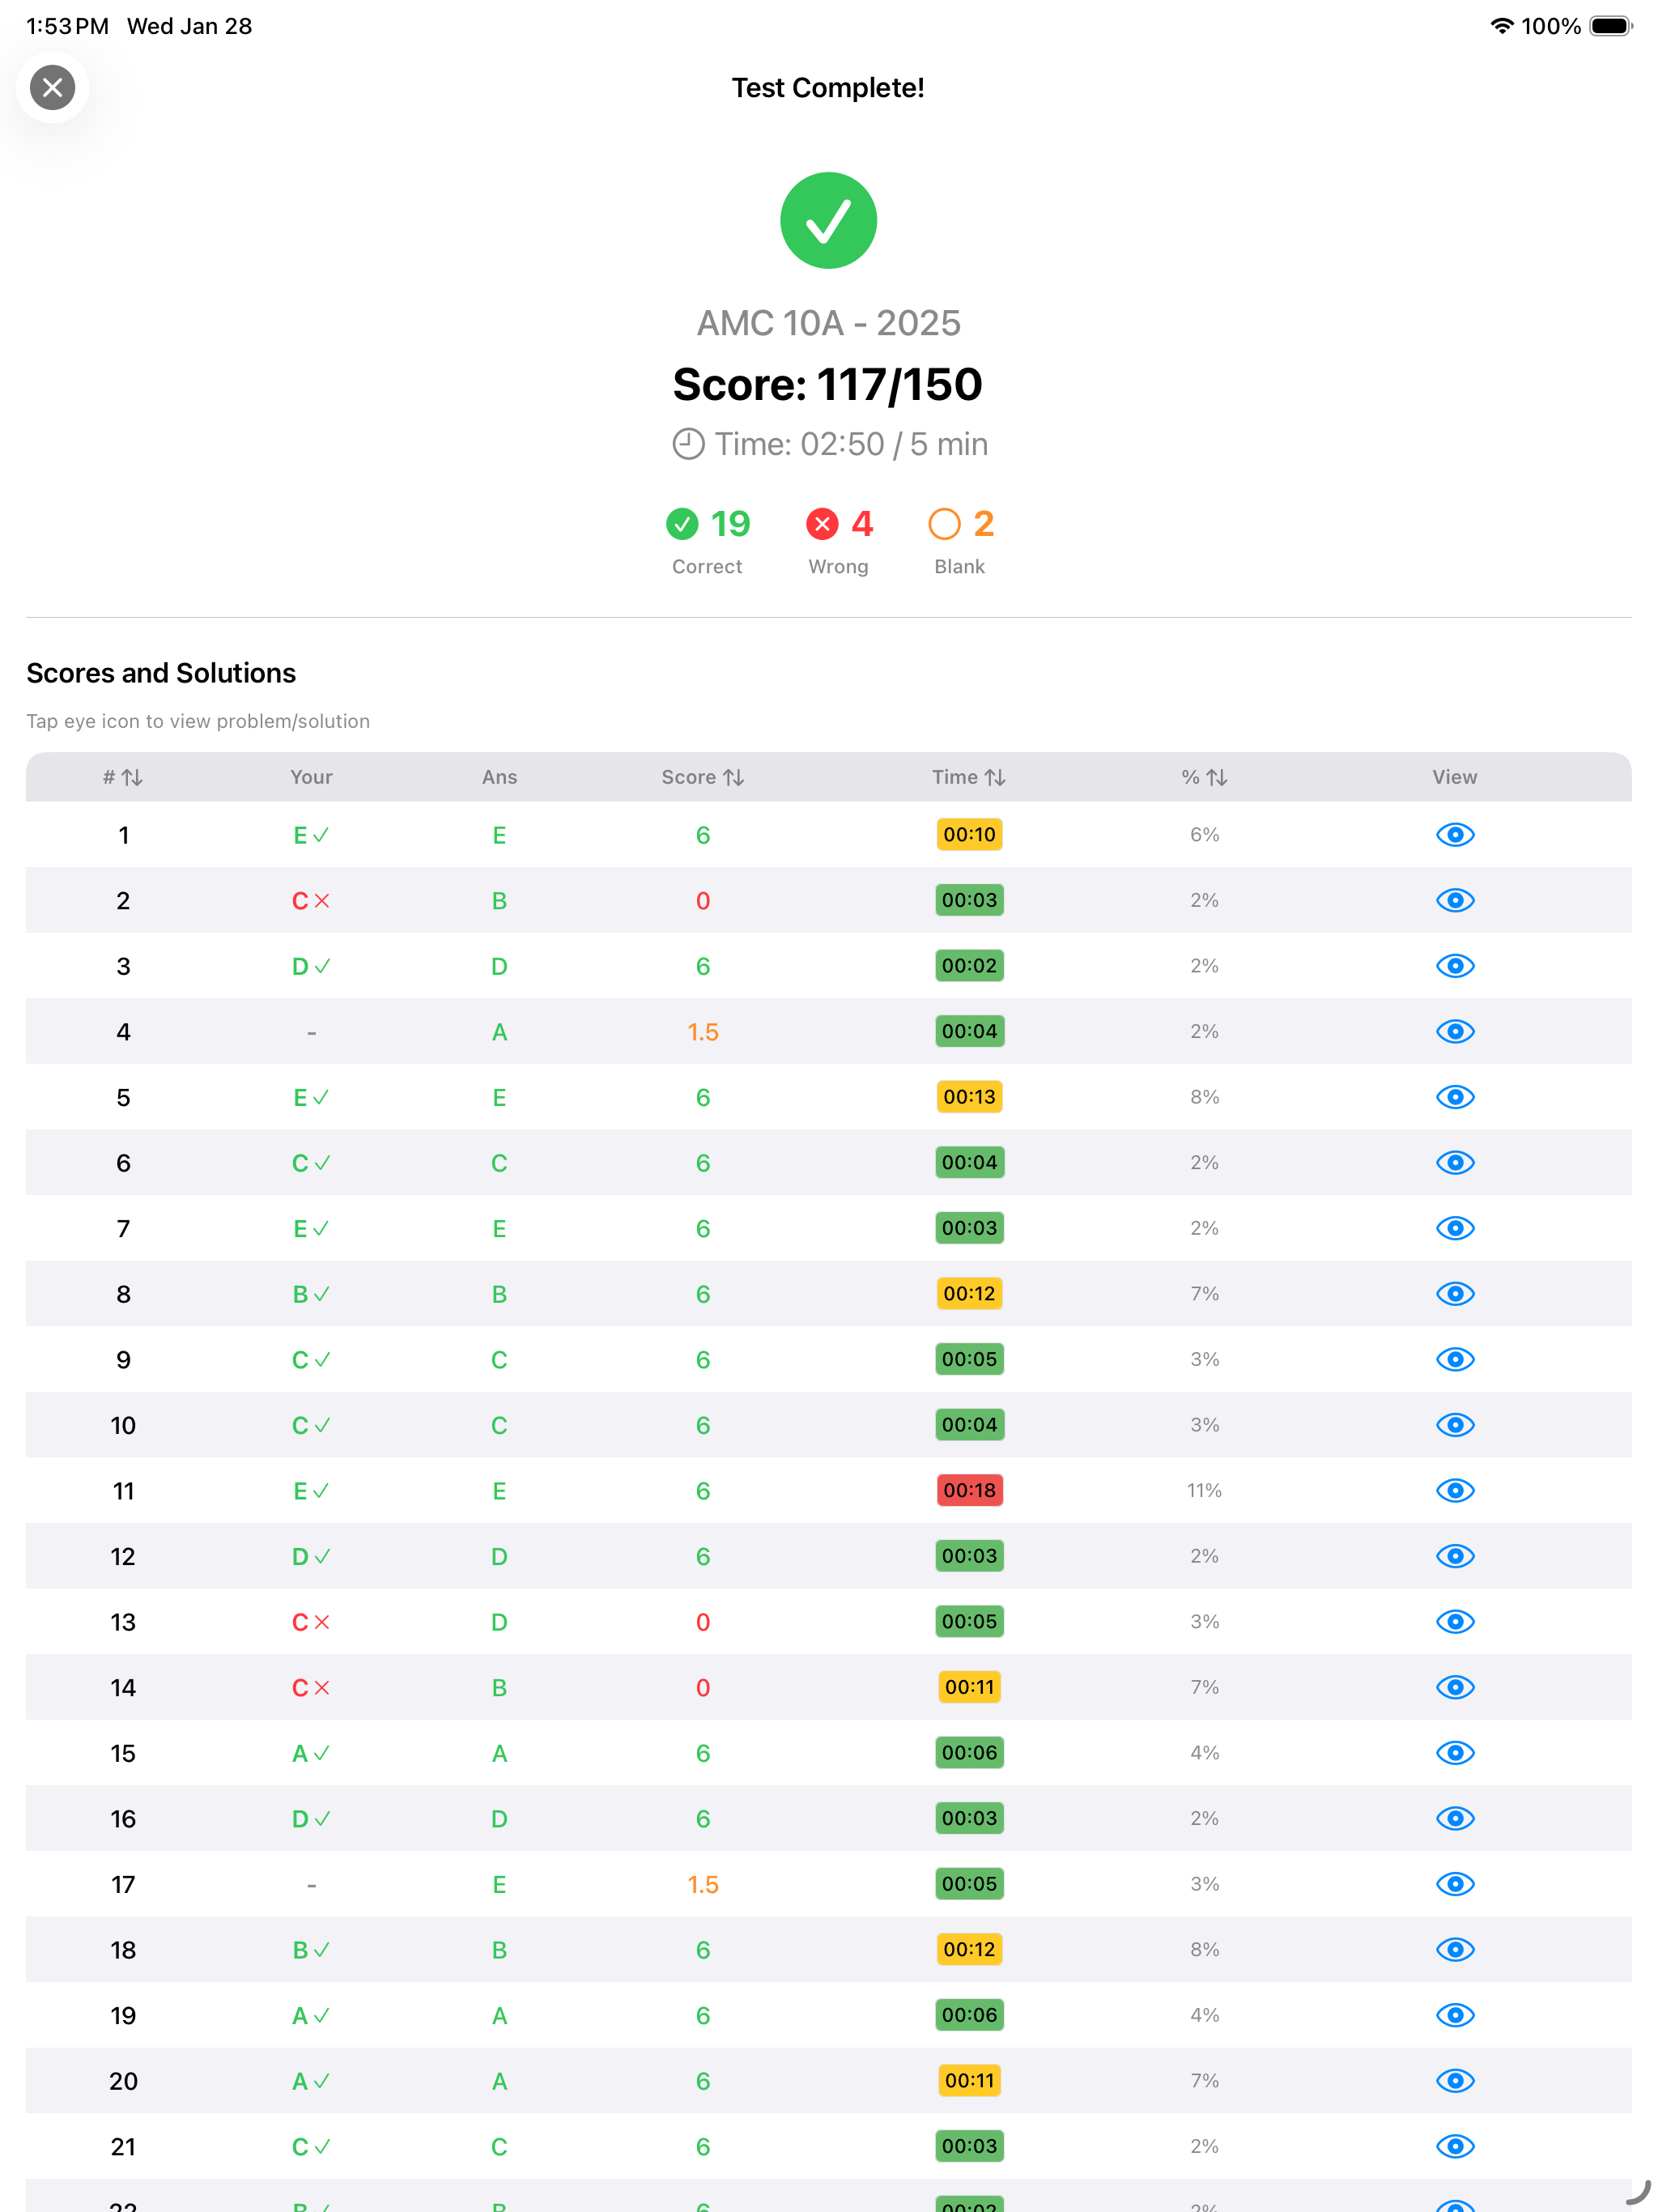Tap the 11% value in problem 11 row
The height and width of the screenshot is (2212, 1658).
(x=1204, y=1491)
